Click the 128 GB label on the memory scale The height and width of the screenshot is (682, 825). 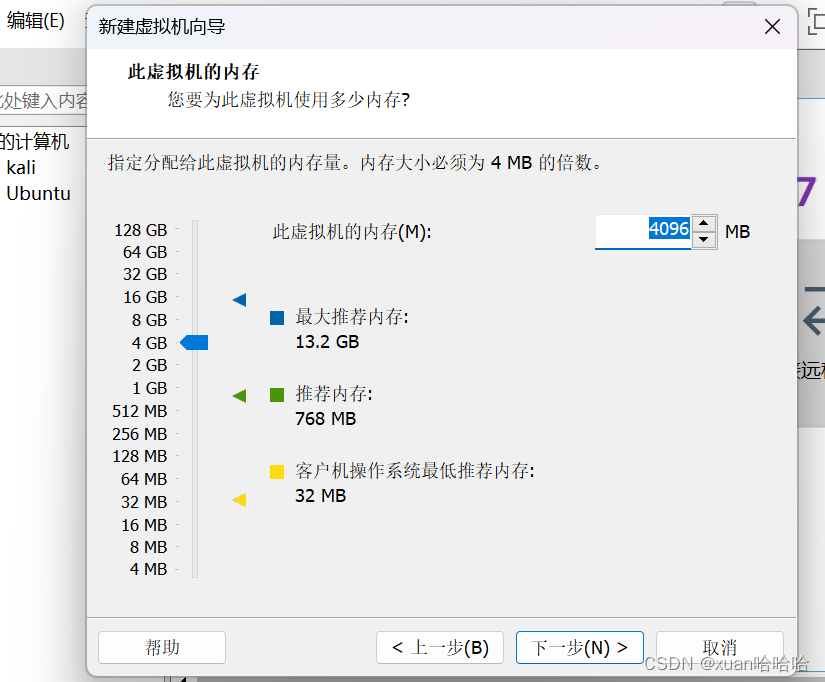[x=140, y=229]
